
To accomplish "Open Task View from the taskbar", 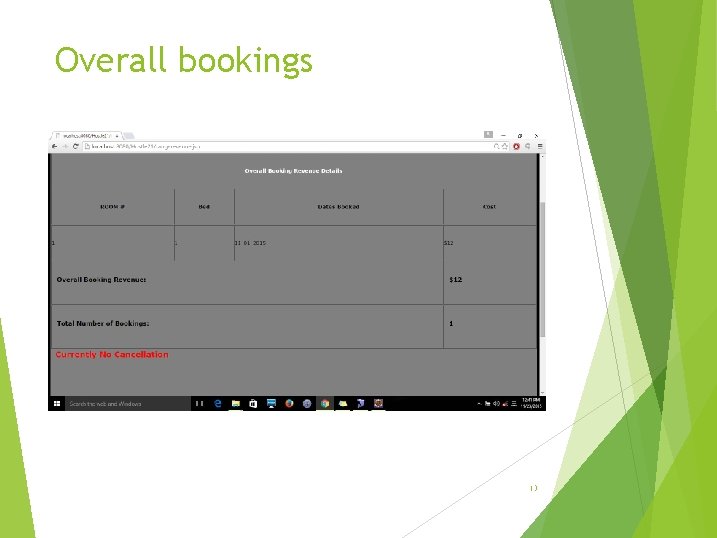I will pyautogui.click(x=199, y=404).
